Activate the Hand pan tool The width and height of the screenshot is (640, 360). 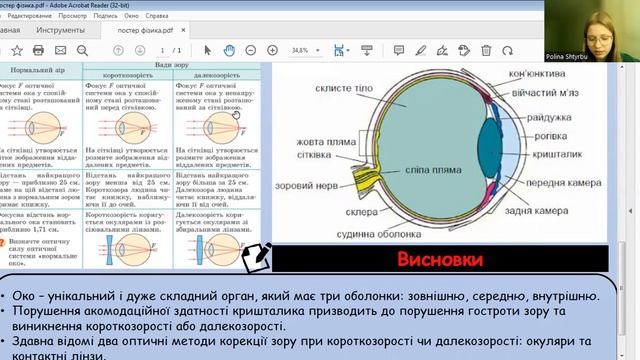[x=229, y=51]
